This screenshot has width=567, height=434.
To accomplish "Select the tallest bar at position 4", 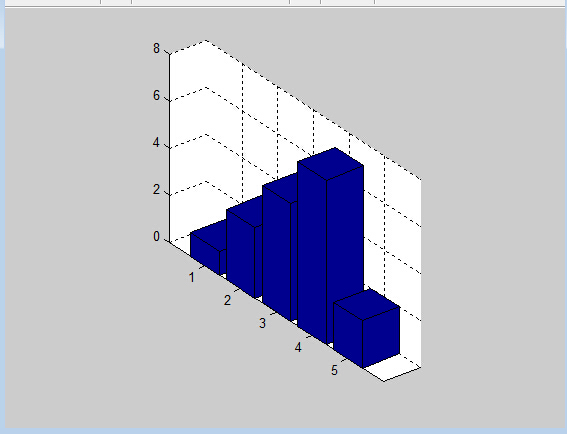I will pyautogui.click(x=330, y=246).
